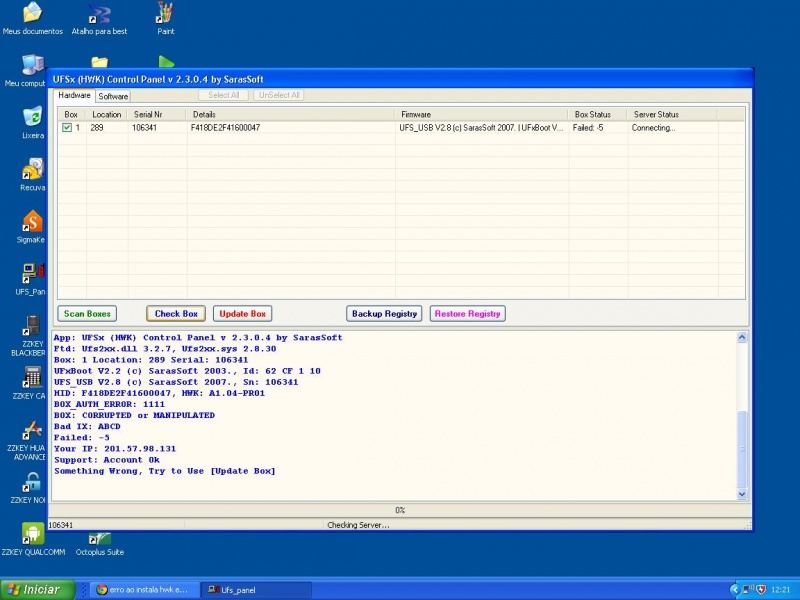
Task: Click the 0% progress bar
Action: tap(399, 510)
